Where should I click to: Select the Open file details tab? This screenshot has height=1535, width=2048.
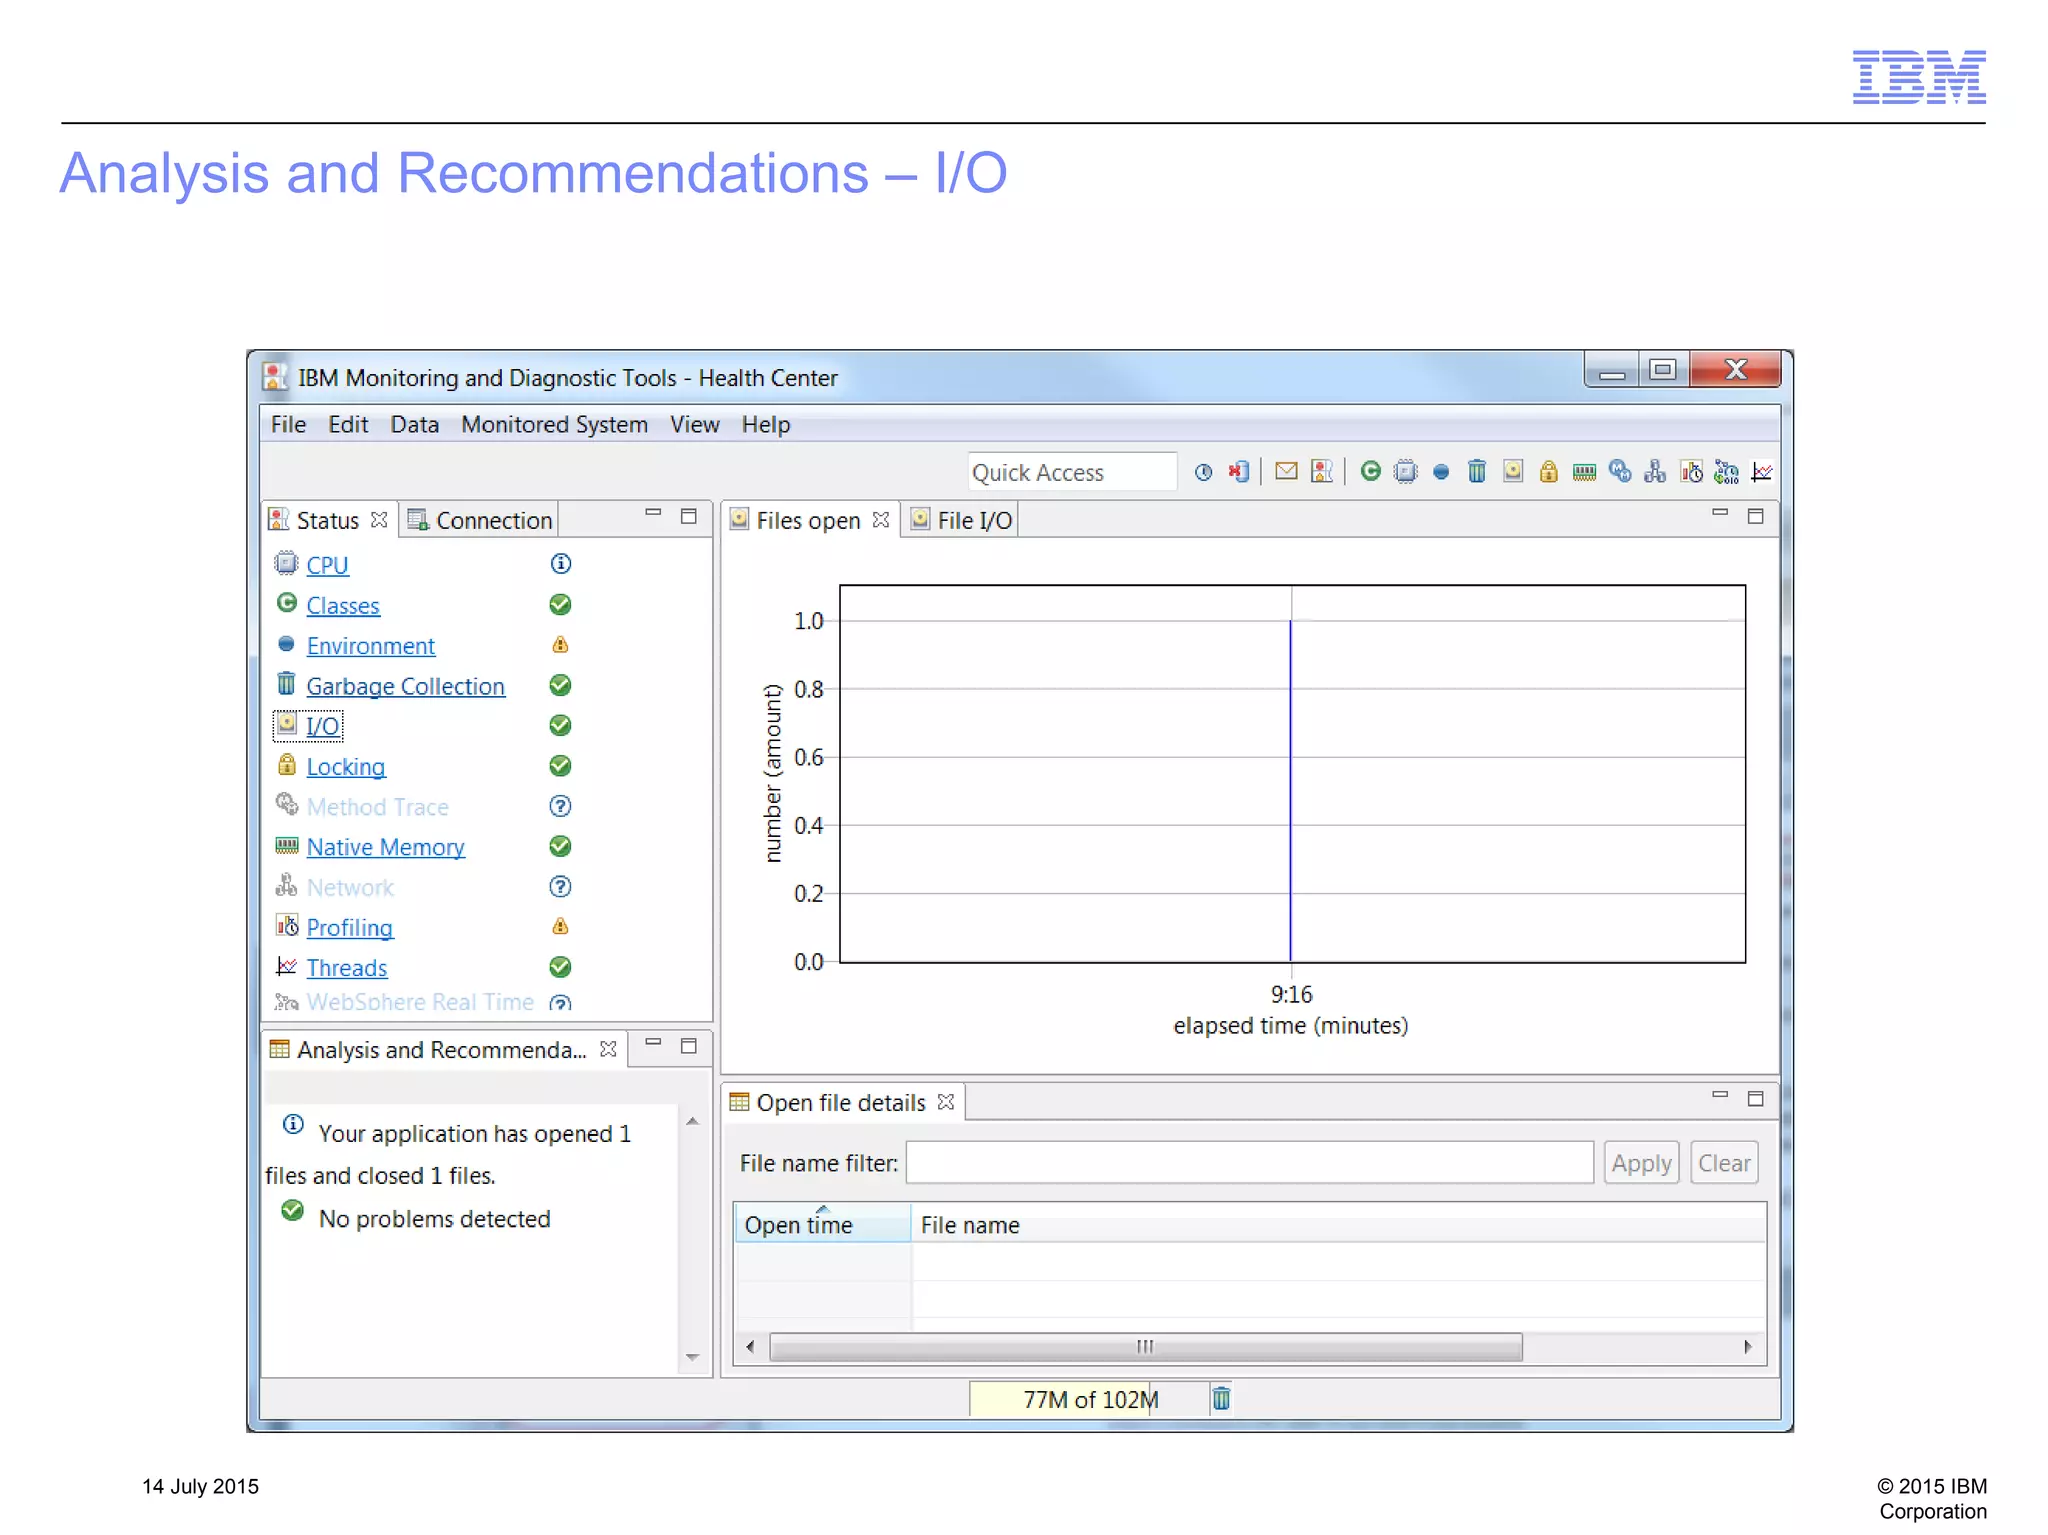pos(841,1102)
